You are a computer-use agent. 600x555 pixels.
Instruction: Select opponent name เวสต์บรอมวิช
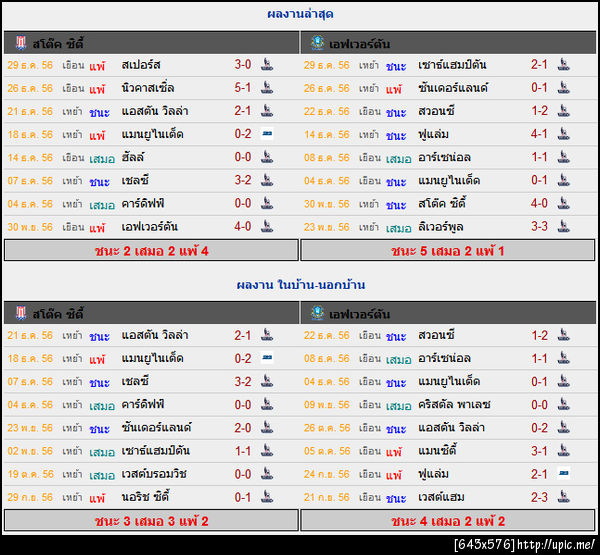[154, 474]
